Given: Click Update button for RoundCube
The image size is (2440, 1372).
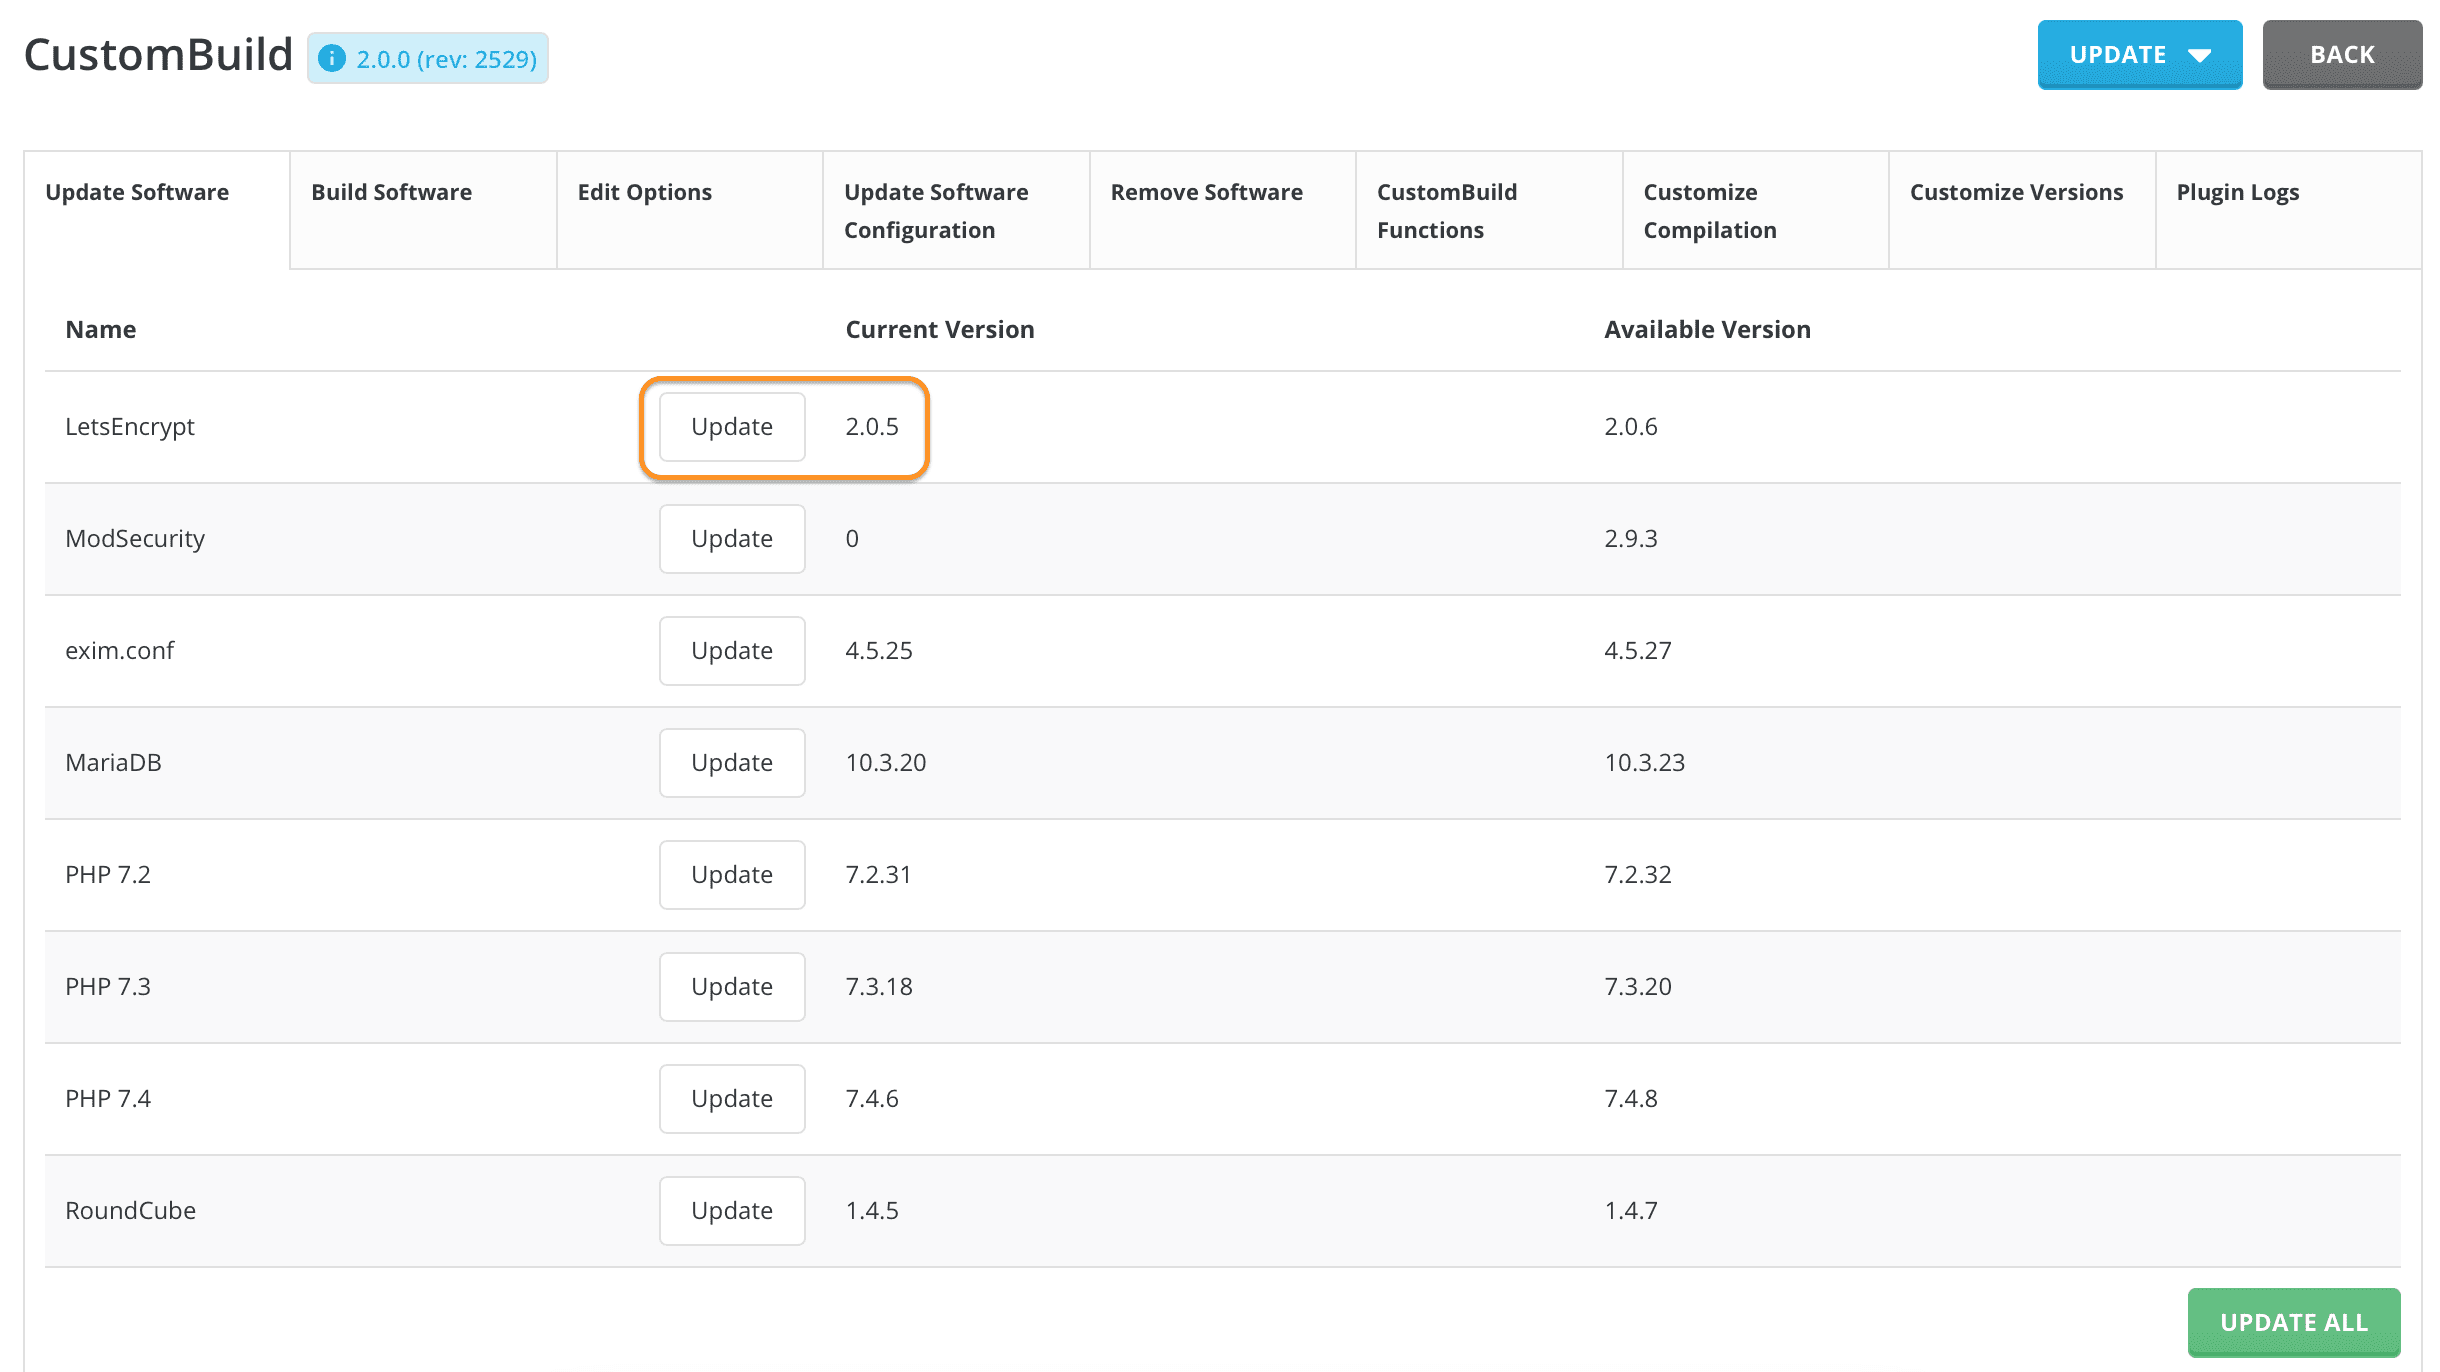Looking at the screenshot, I should tap(732, 1210).
